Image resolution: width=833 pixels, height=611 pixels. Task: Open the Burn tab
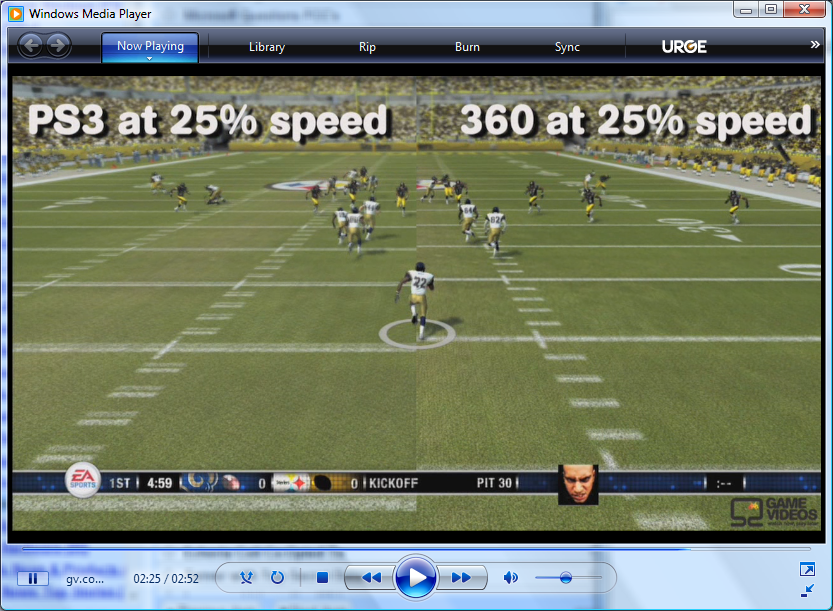(467, 47)
